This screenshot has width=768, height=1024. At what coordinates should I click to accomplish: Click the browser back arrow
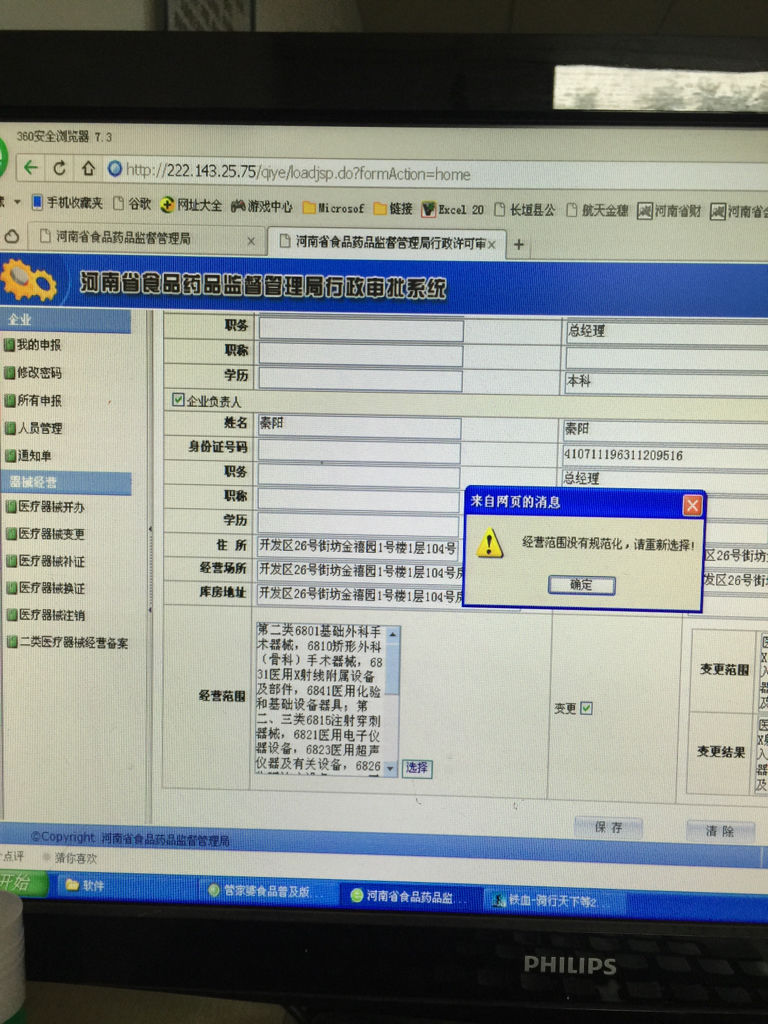(x=31, y=168)
